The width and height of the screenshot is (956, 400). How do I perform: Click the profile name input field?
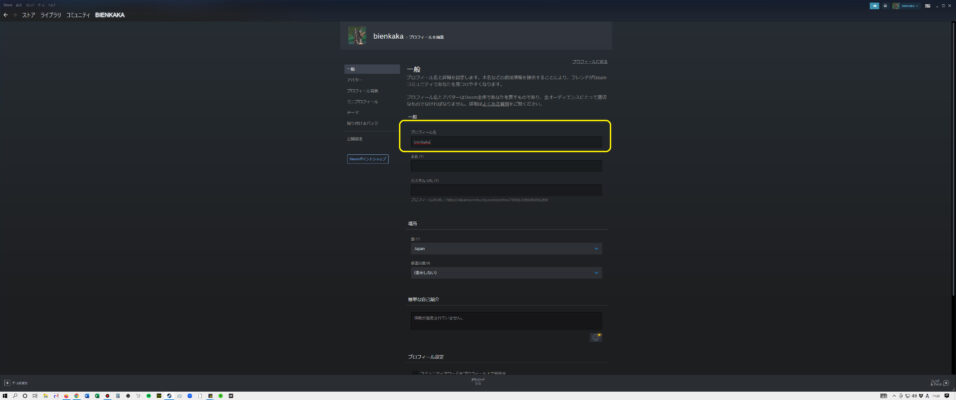505,142
